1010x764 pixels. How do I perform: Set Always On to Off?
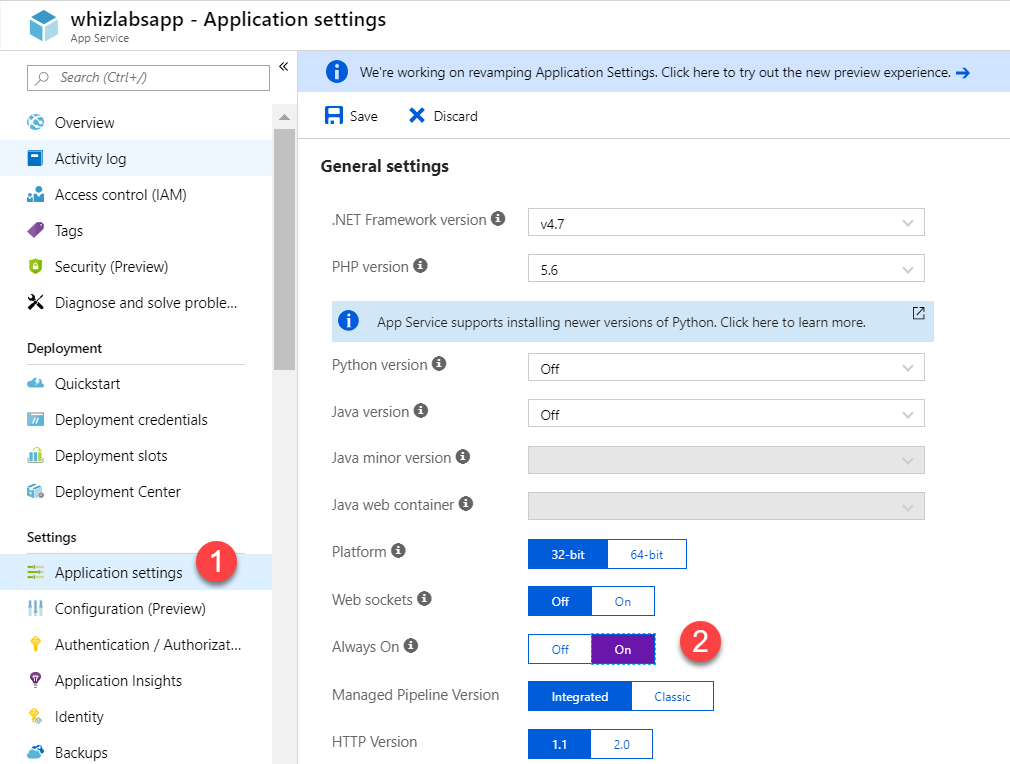pos(560,649)
